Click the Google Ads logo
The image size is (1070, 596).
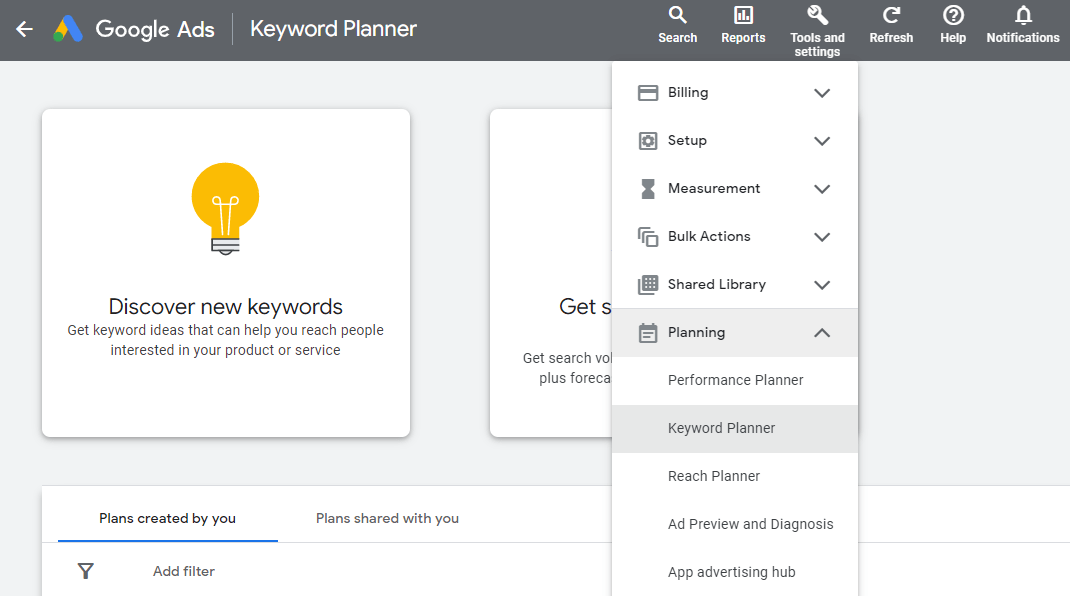[x=68, y=29]
